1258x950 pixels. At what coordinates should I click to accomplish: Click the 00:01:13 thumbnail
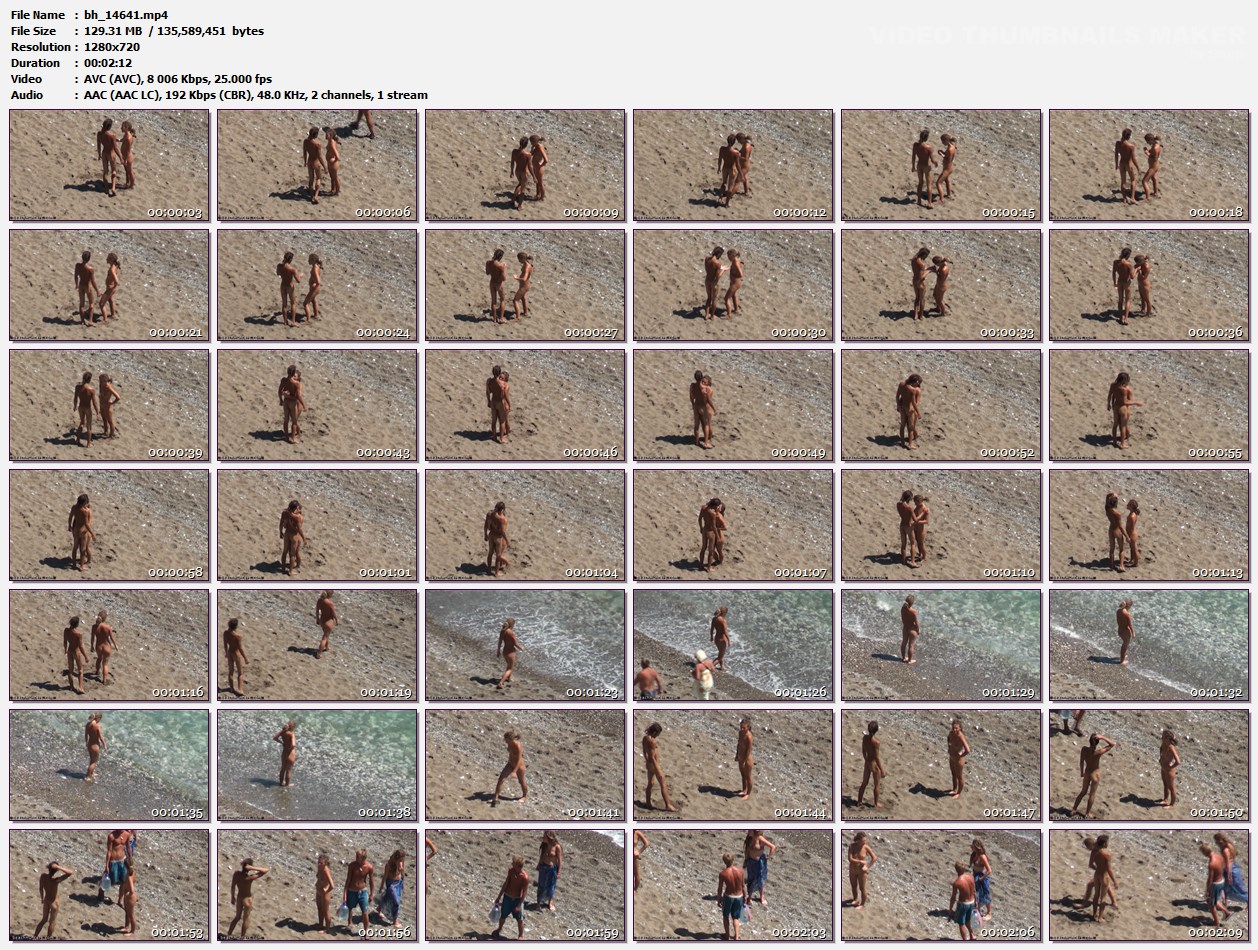coord(1149,525)
